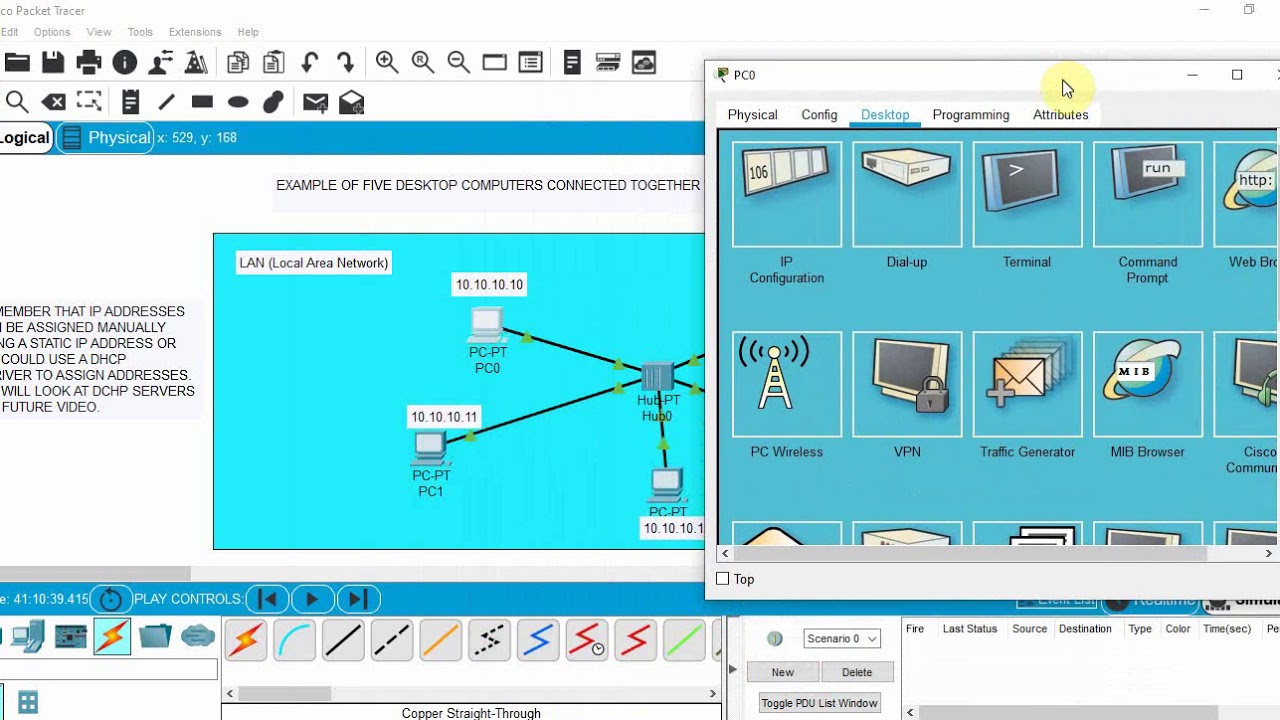The height and width of the screenshot is (720, 1280).
Task: Open the Extensions menu
Action: (x=195, y=32)
